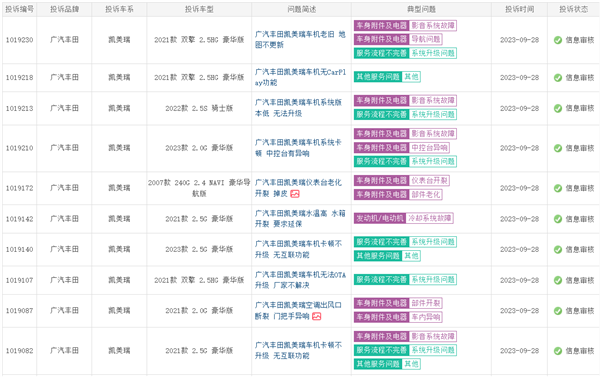
Task: Open complaint link about 无法OTA升级
Action: (x=300, y=280)
